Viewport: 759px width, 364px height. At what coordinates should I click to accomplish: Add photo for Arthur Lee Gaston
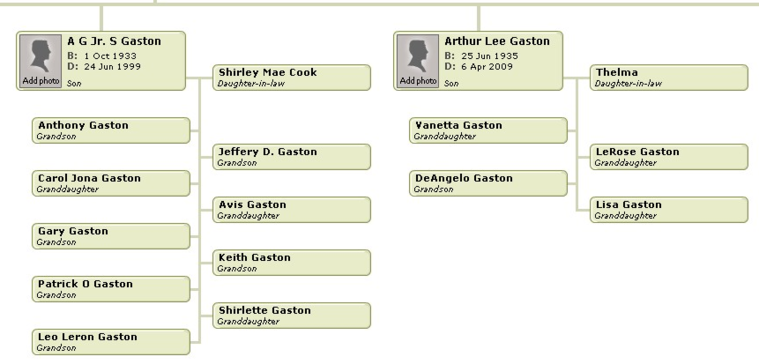[x=418, y=61]
